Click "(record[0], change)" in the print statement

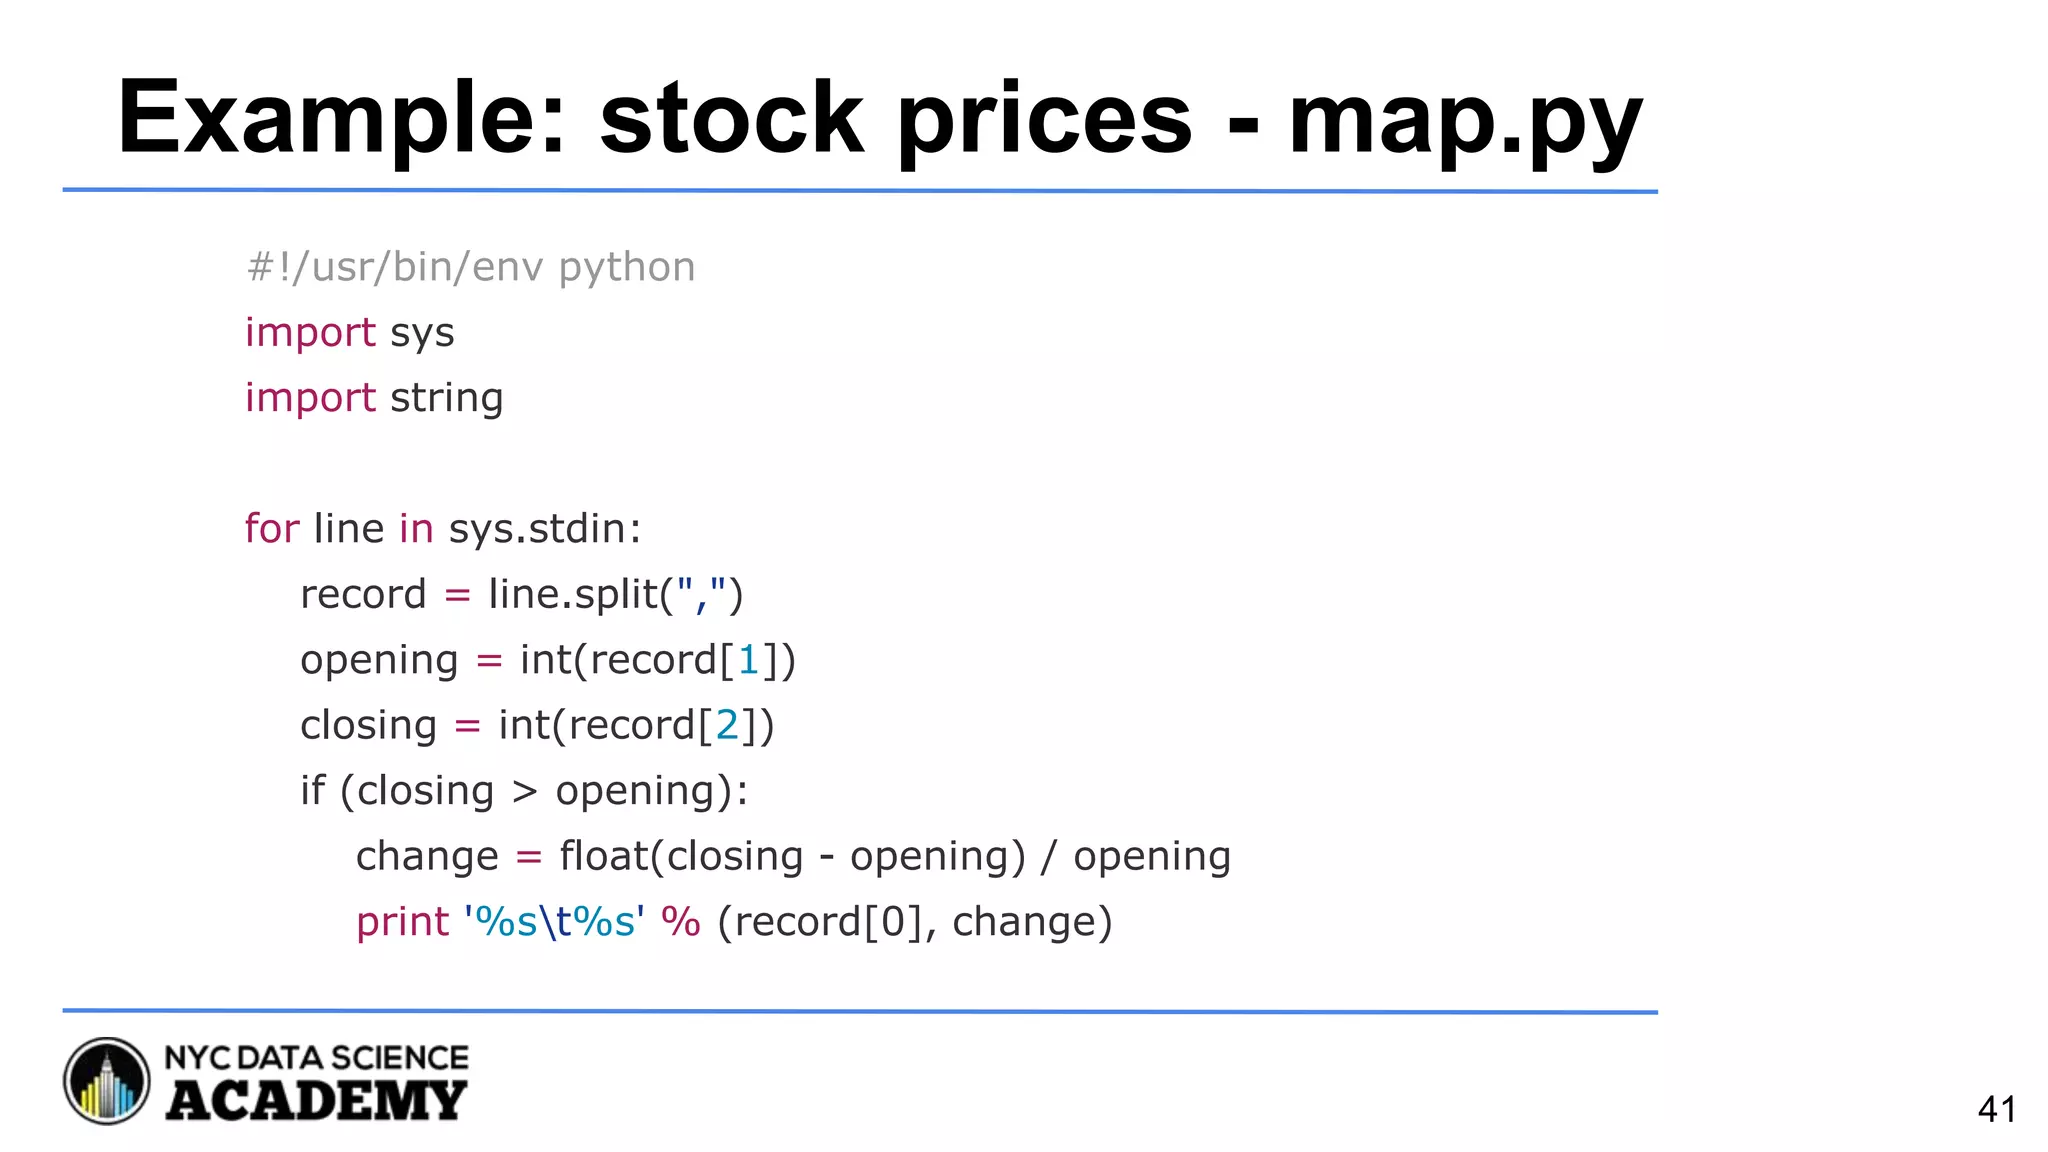tap(914, 922)
